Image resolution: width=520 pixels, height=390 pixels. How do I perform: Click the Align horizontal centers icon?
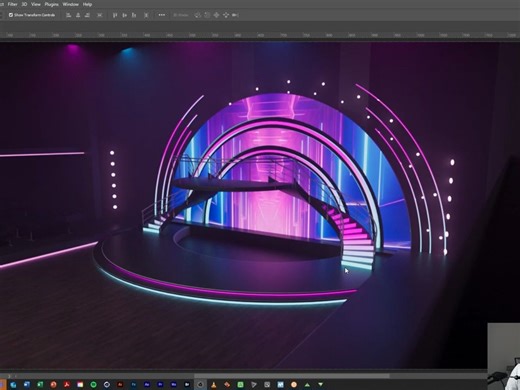point(78,15)
